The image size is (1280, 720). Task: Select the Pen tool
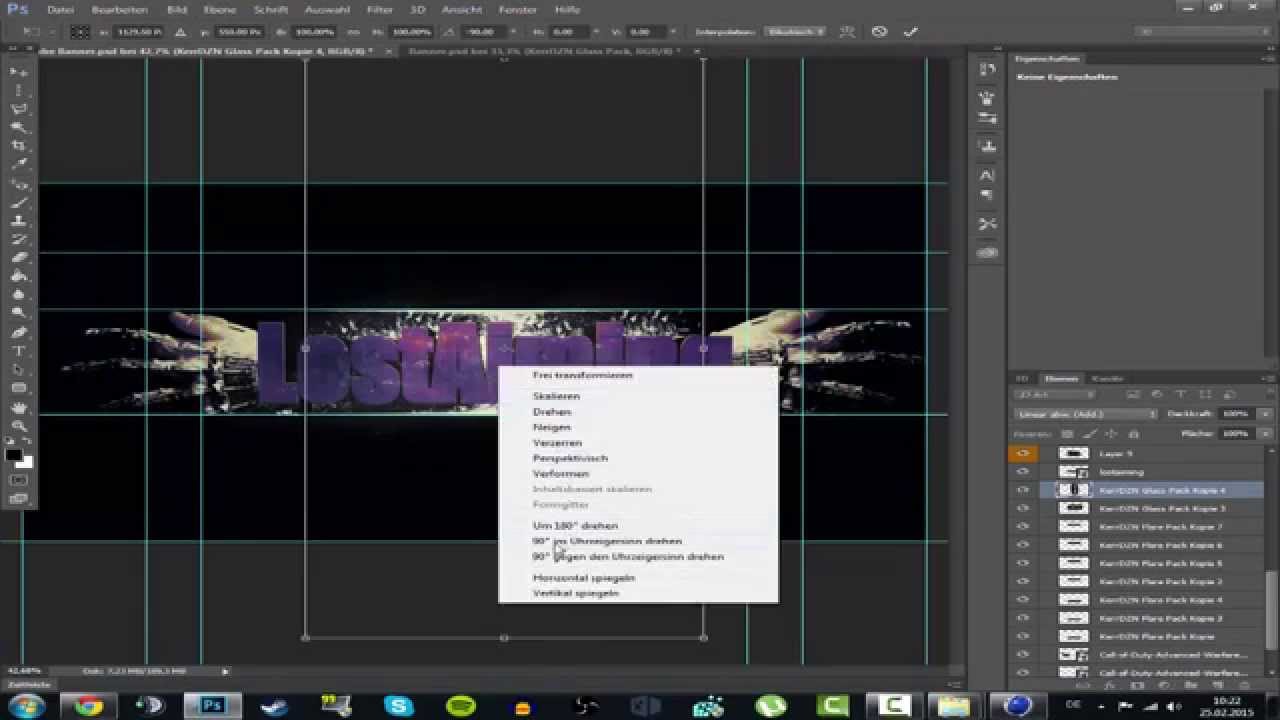click(x=19, y=333)
